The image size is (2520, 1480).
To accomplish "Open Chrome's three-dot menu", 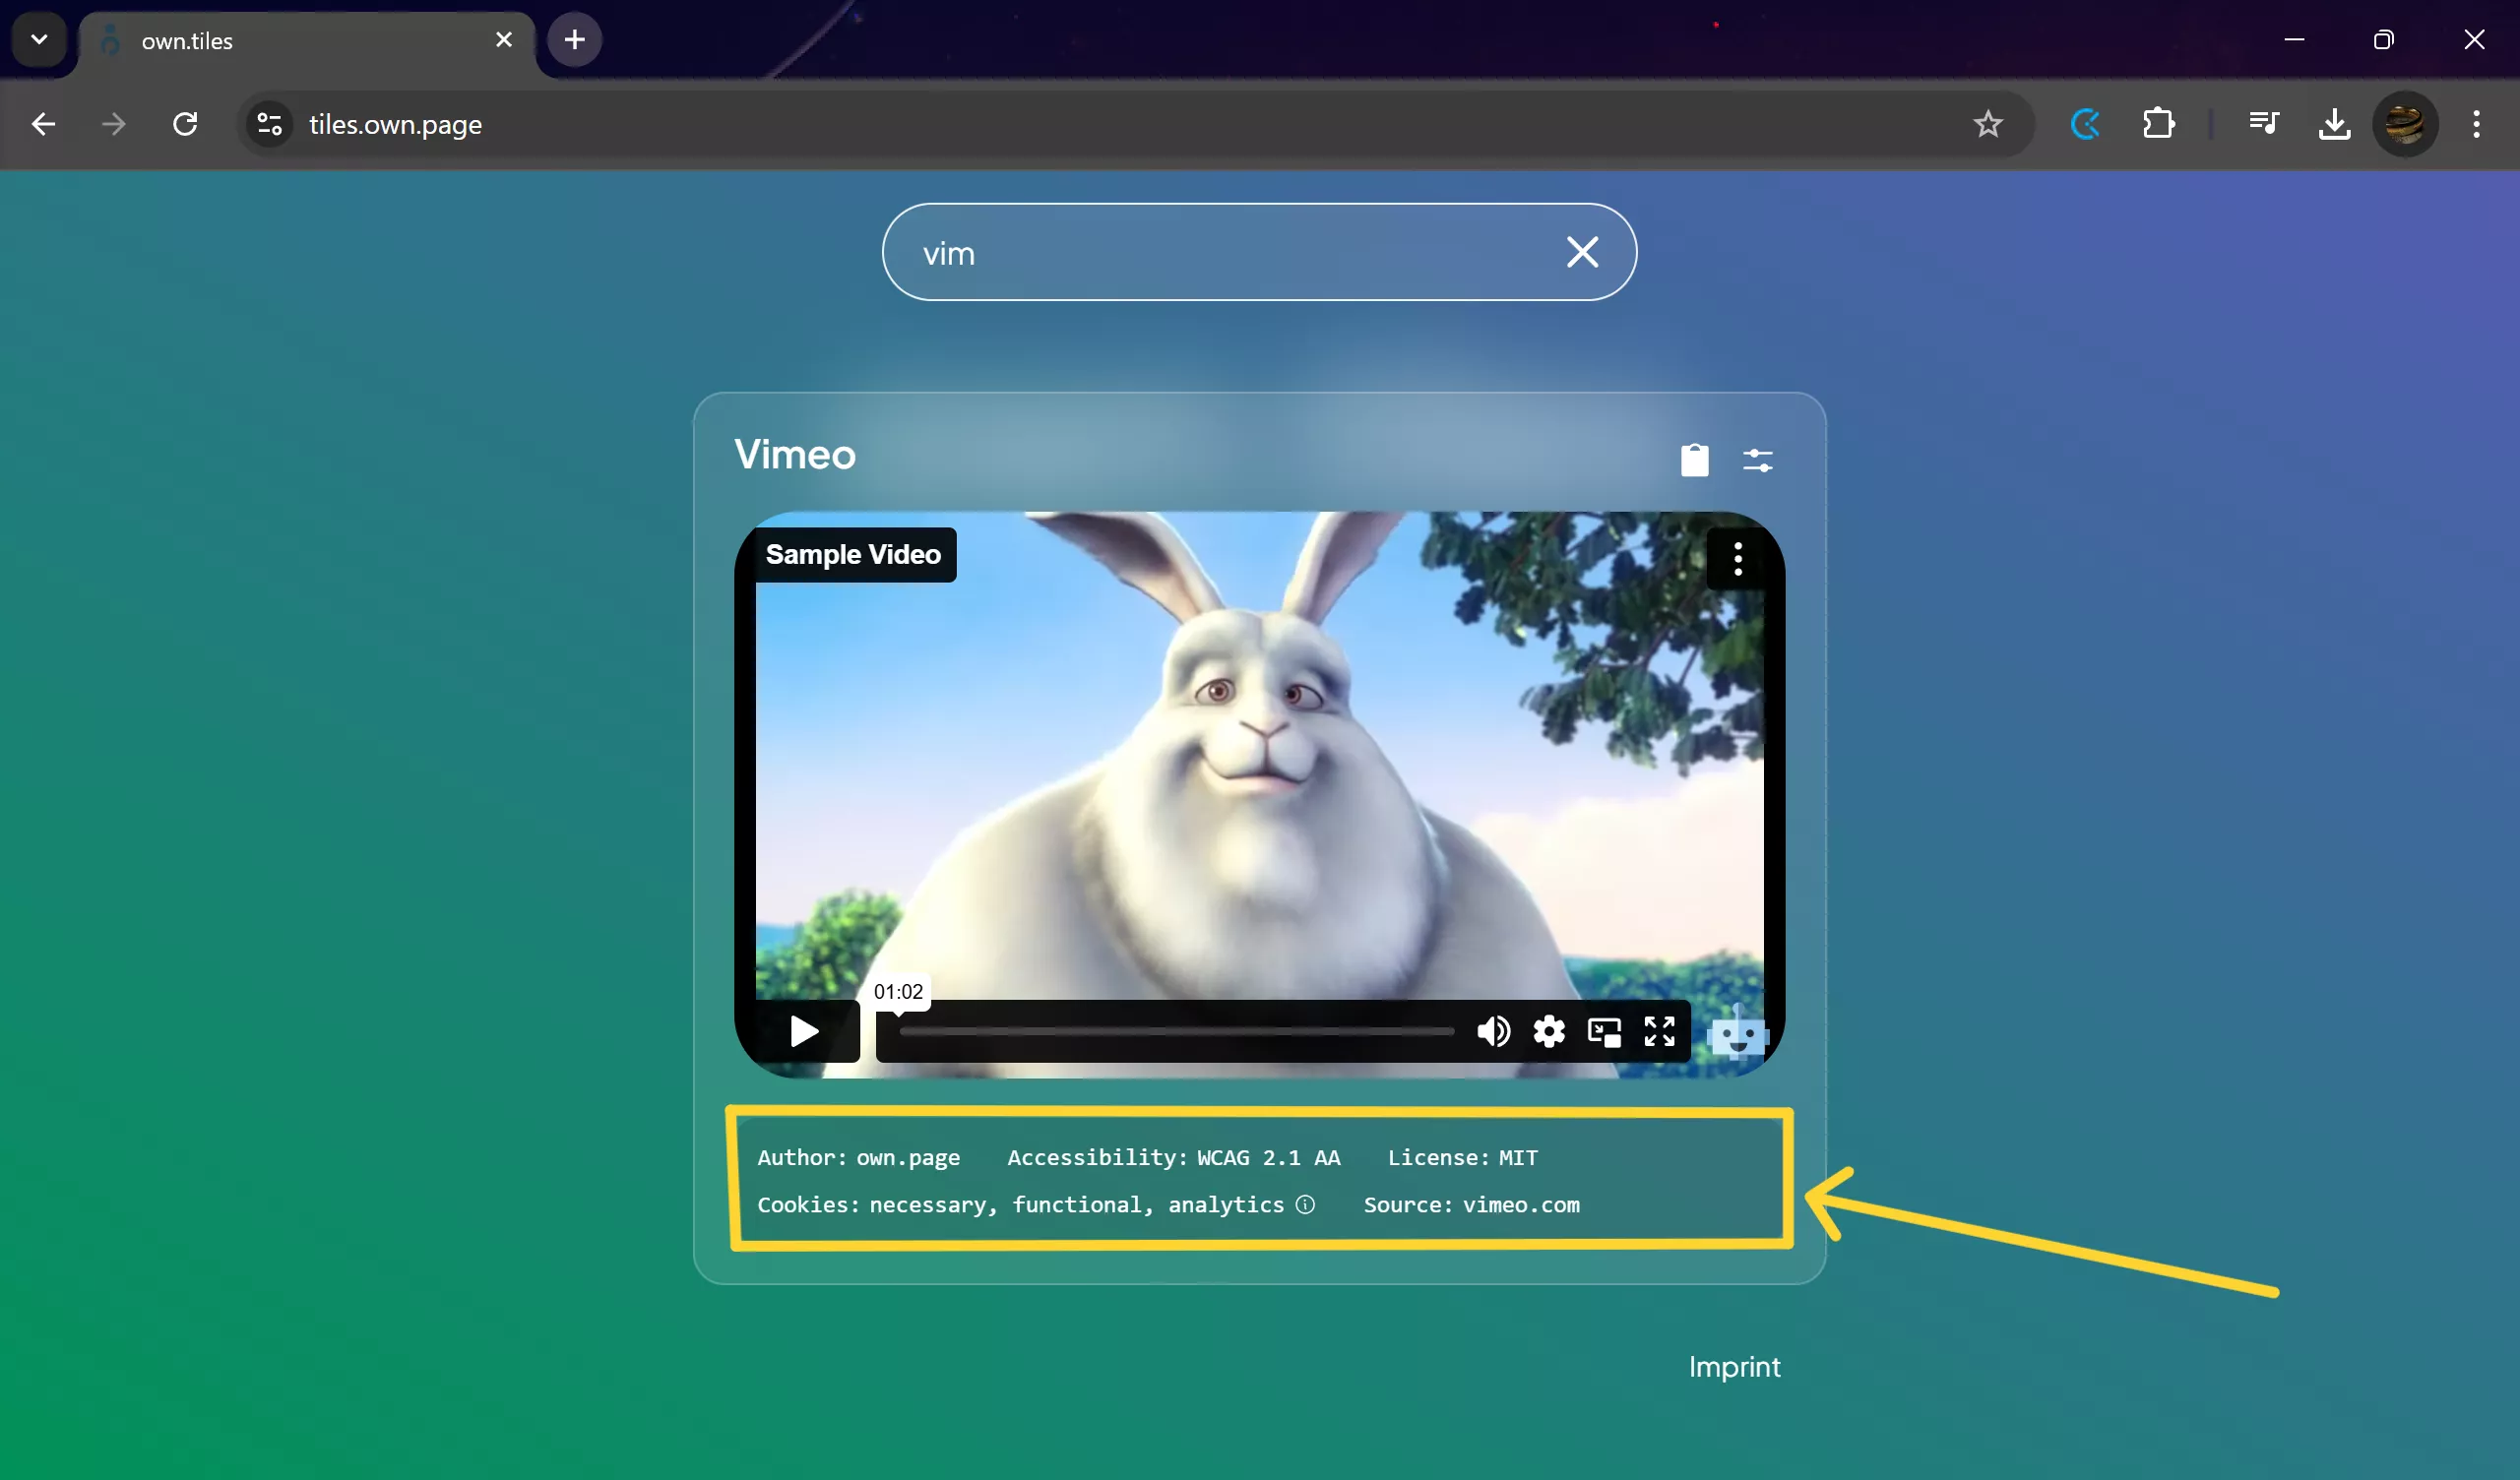I will [2477, 123].
